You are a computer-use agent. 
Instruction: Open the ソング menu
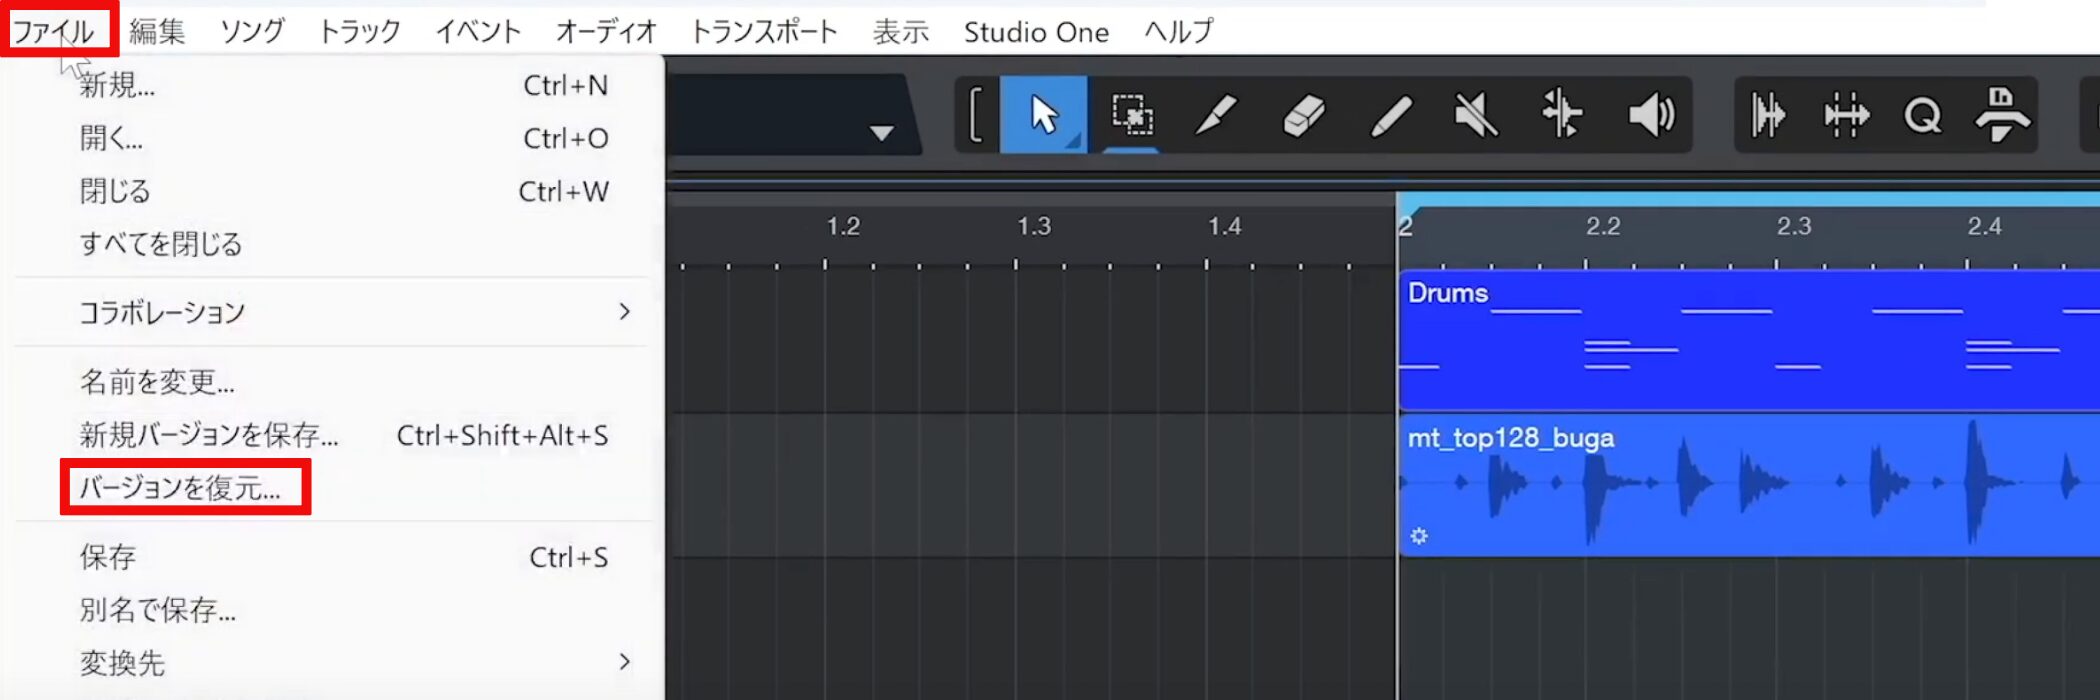click(252, 32)
